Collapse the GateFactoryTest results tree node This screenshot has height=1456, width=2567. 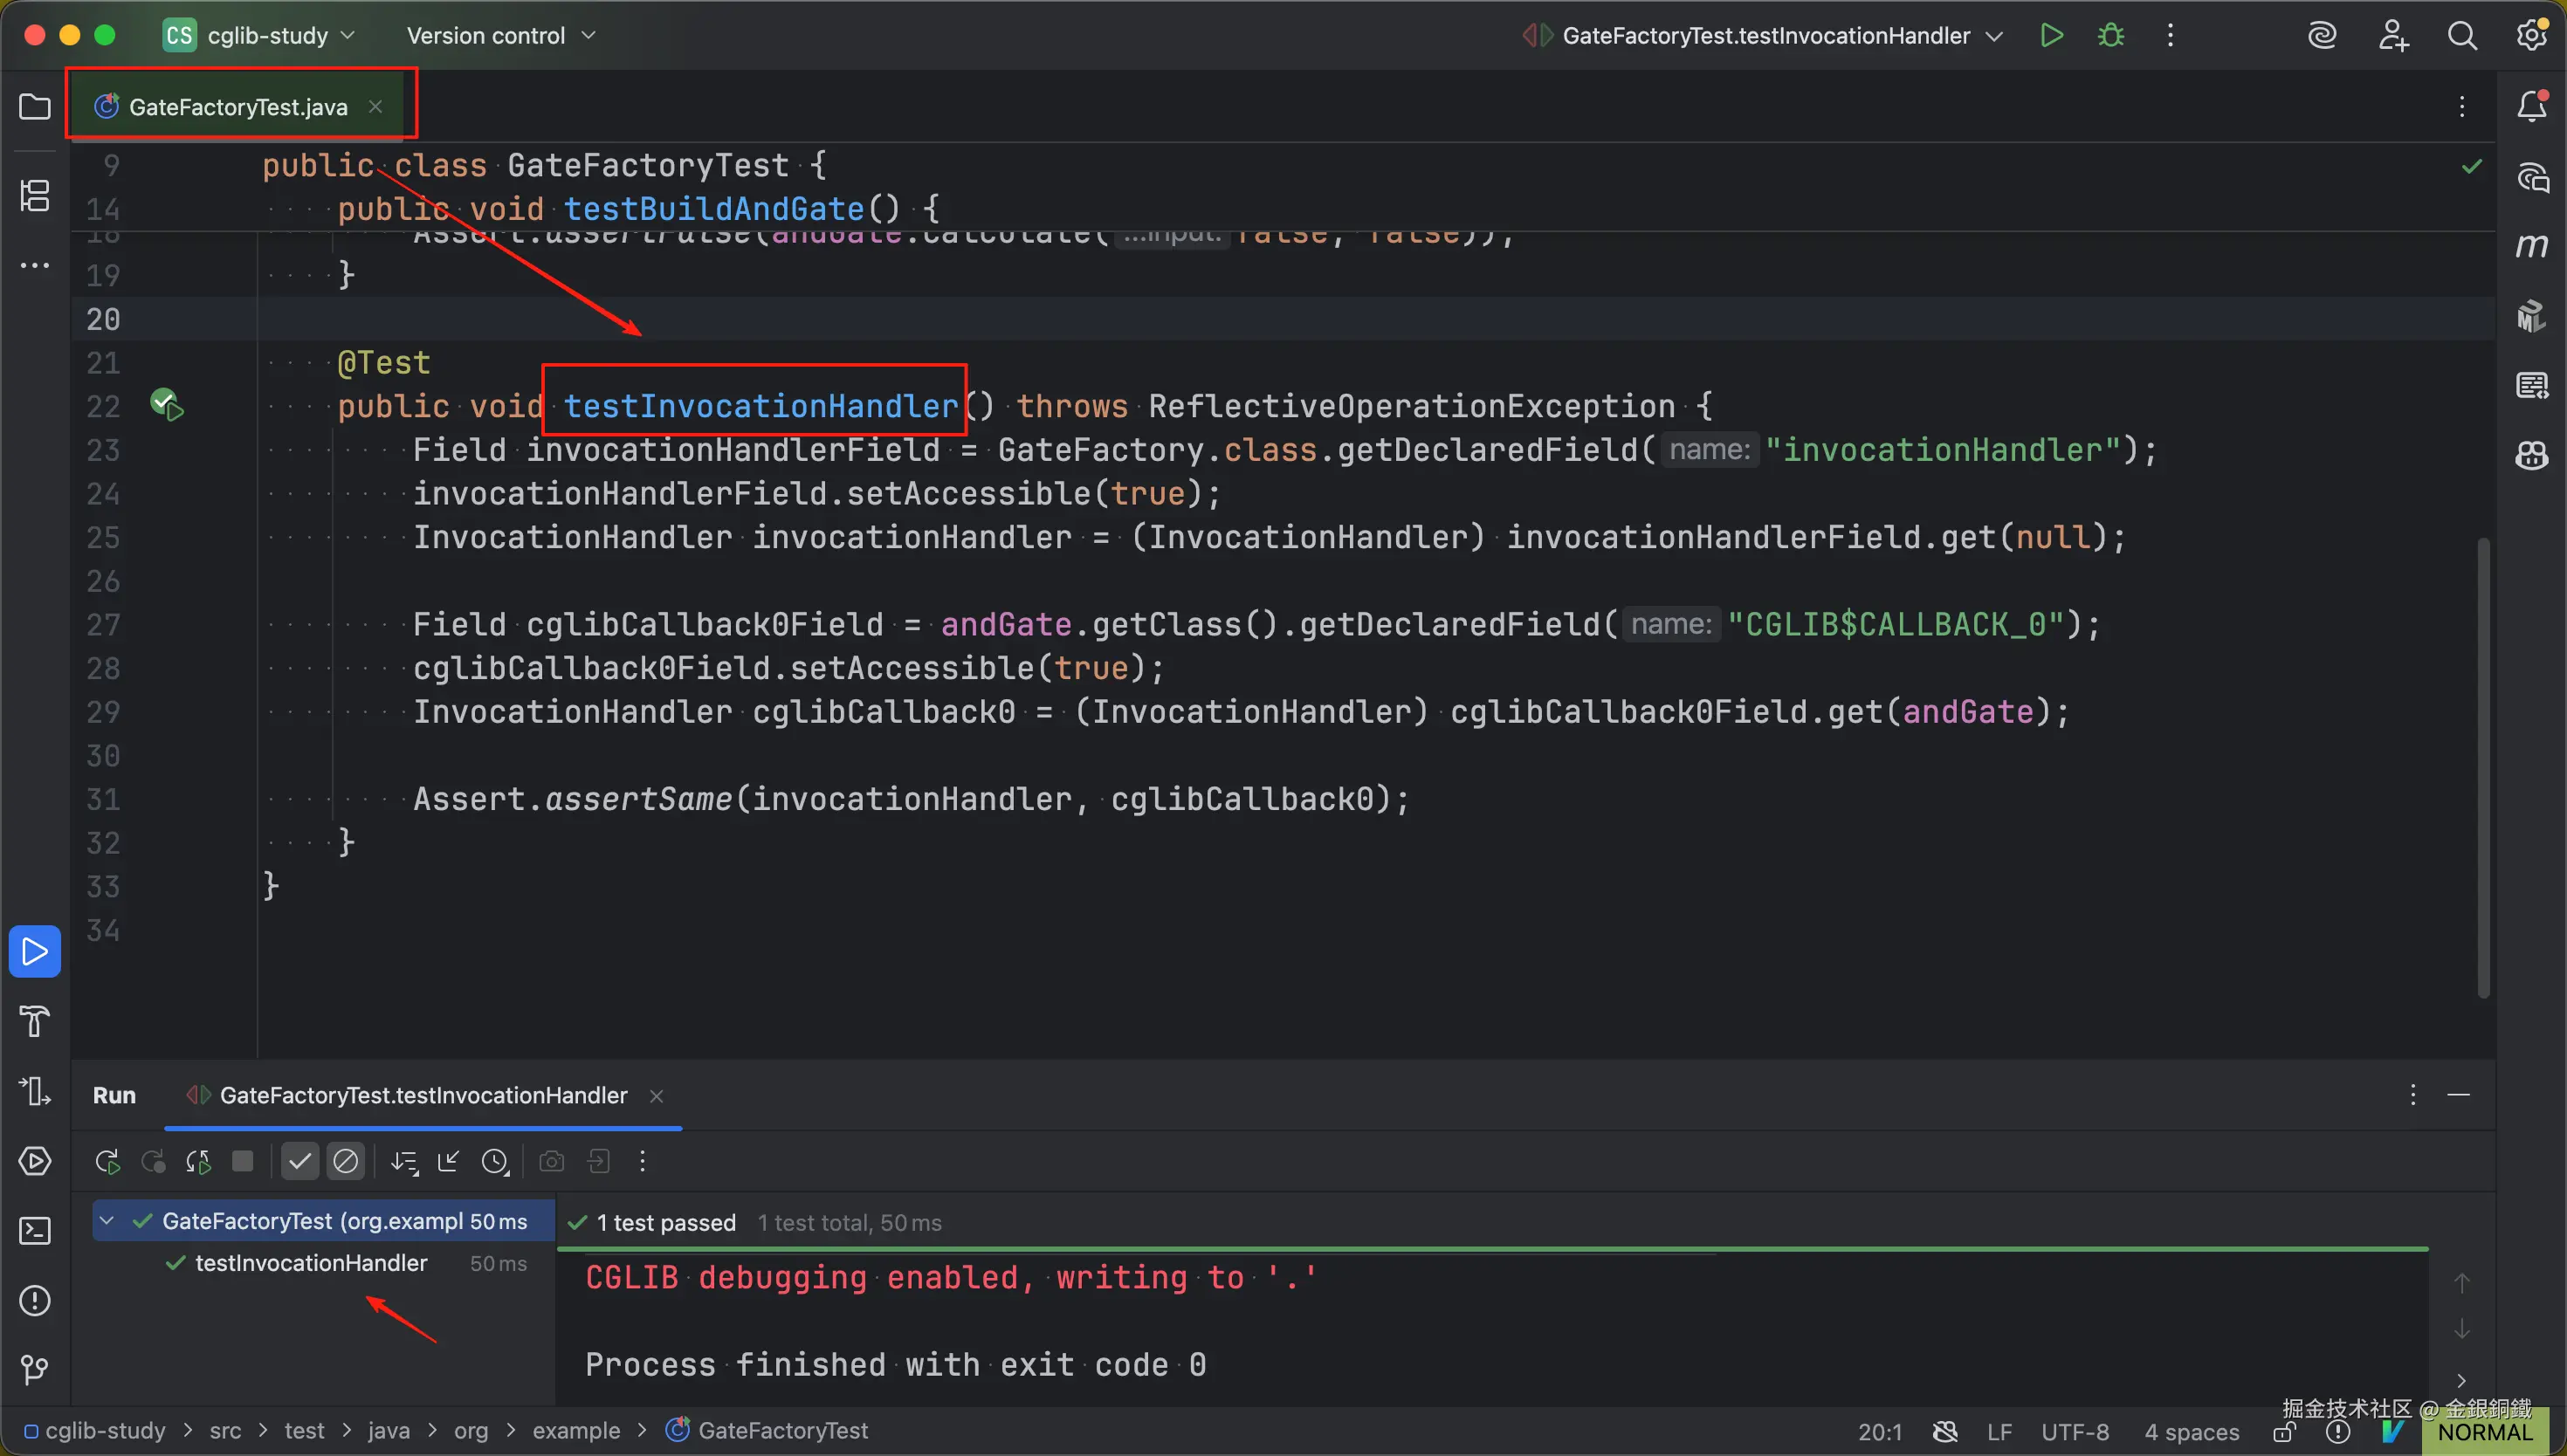(x=107, y=1221)
